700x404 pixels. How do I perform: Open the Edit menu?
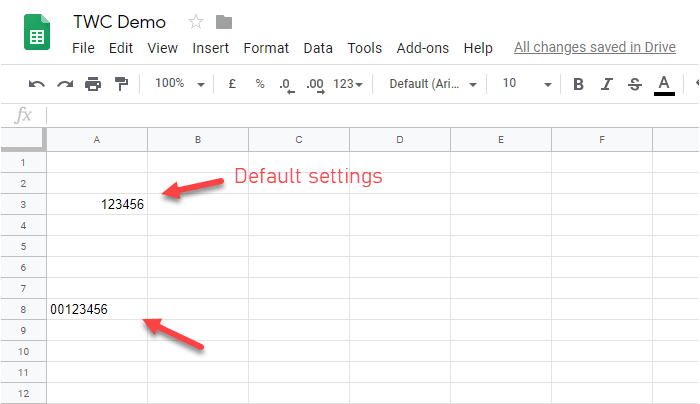[121, 48]
